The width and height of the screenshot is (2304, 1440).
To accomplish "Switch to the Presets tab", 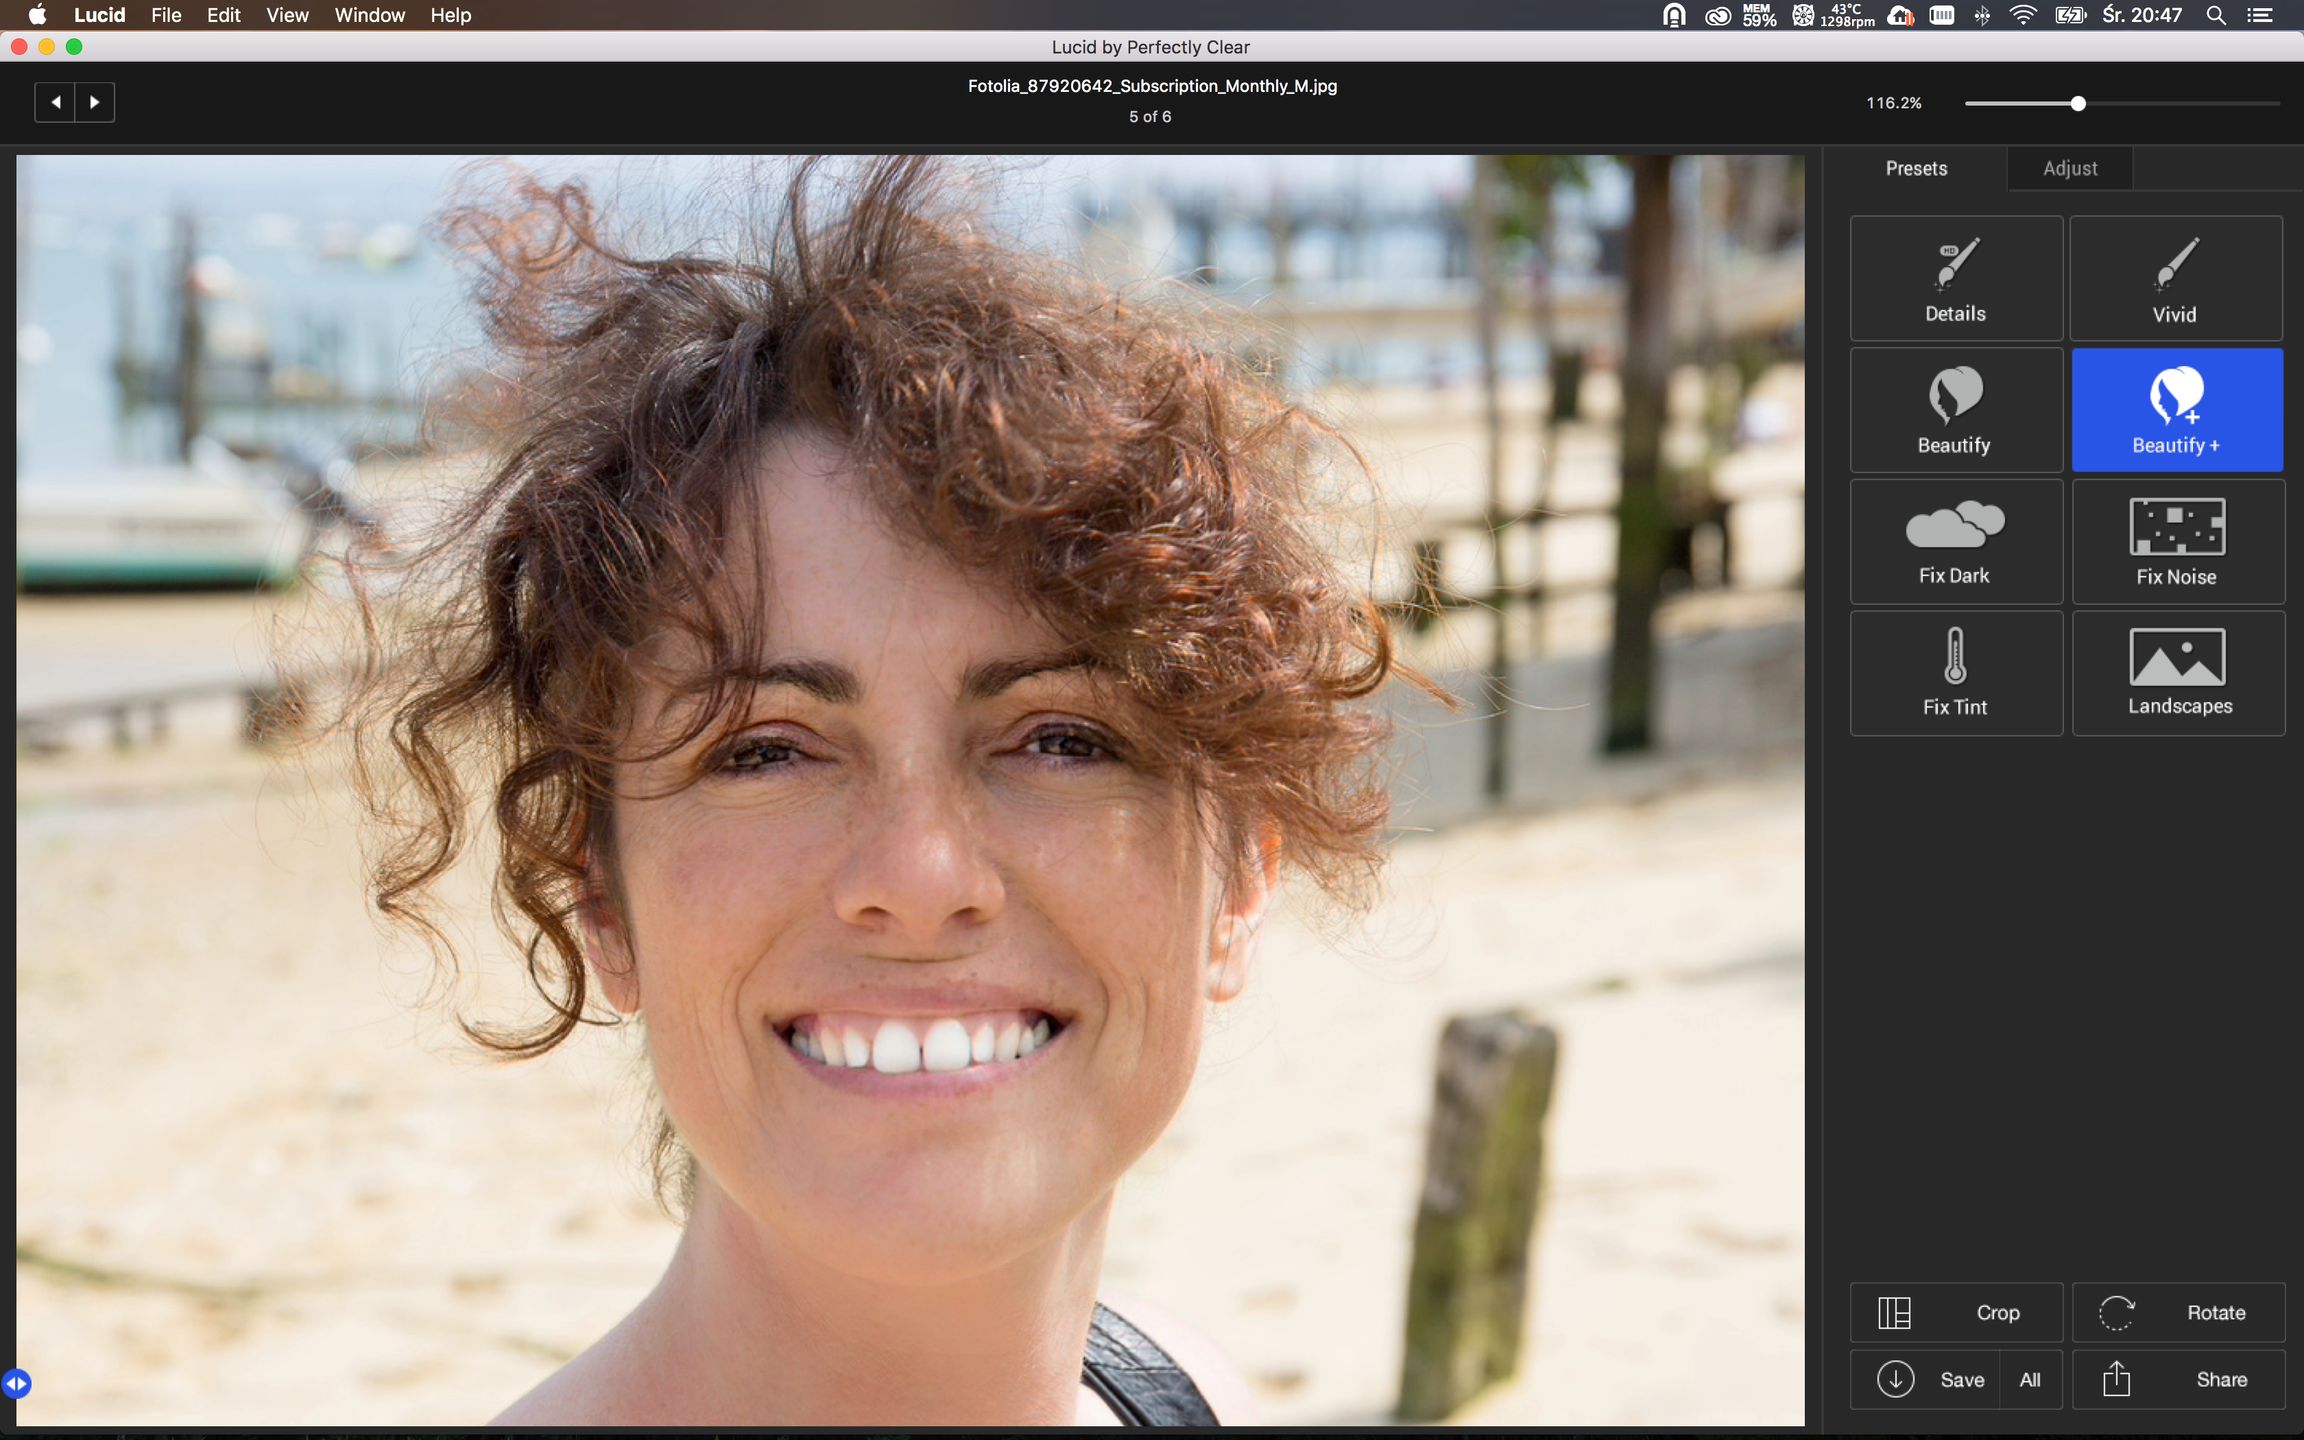I will tap(1915, 168).
